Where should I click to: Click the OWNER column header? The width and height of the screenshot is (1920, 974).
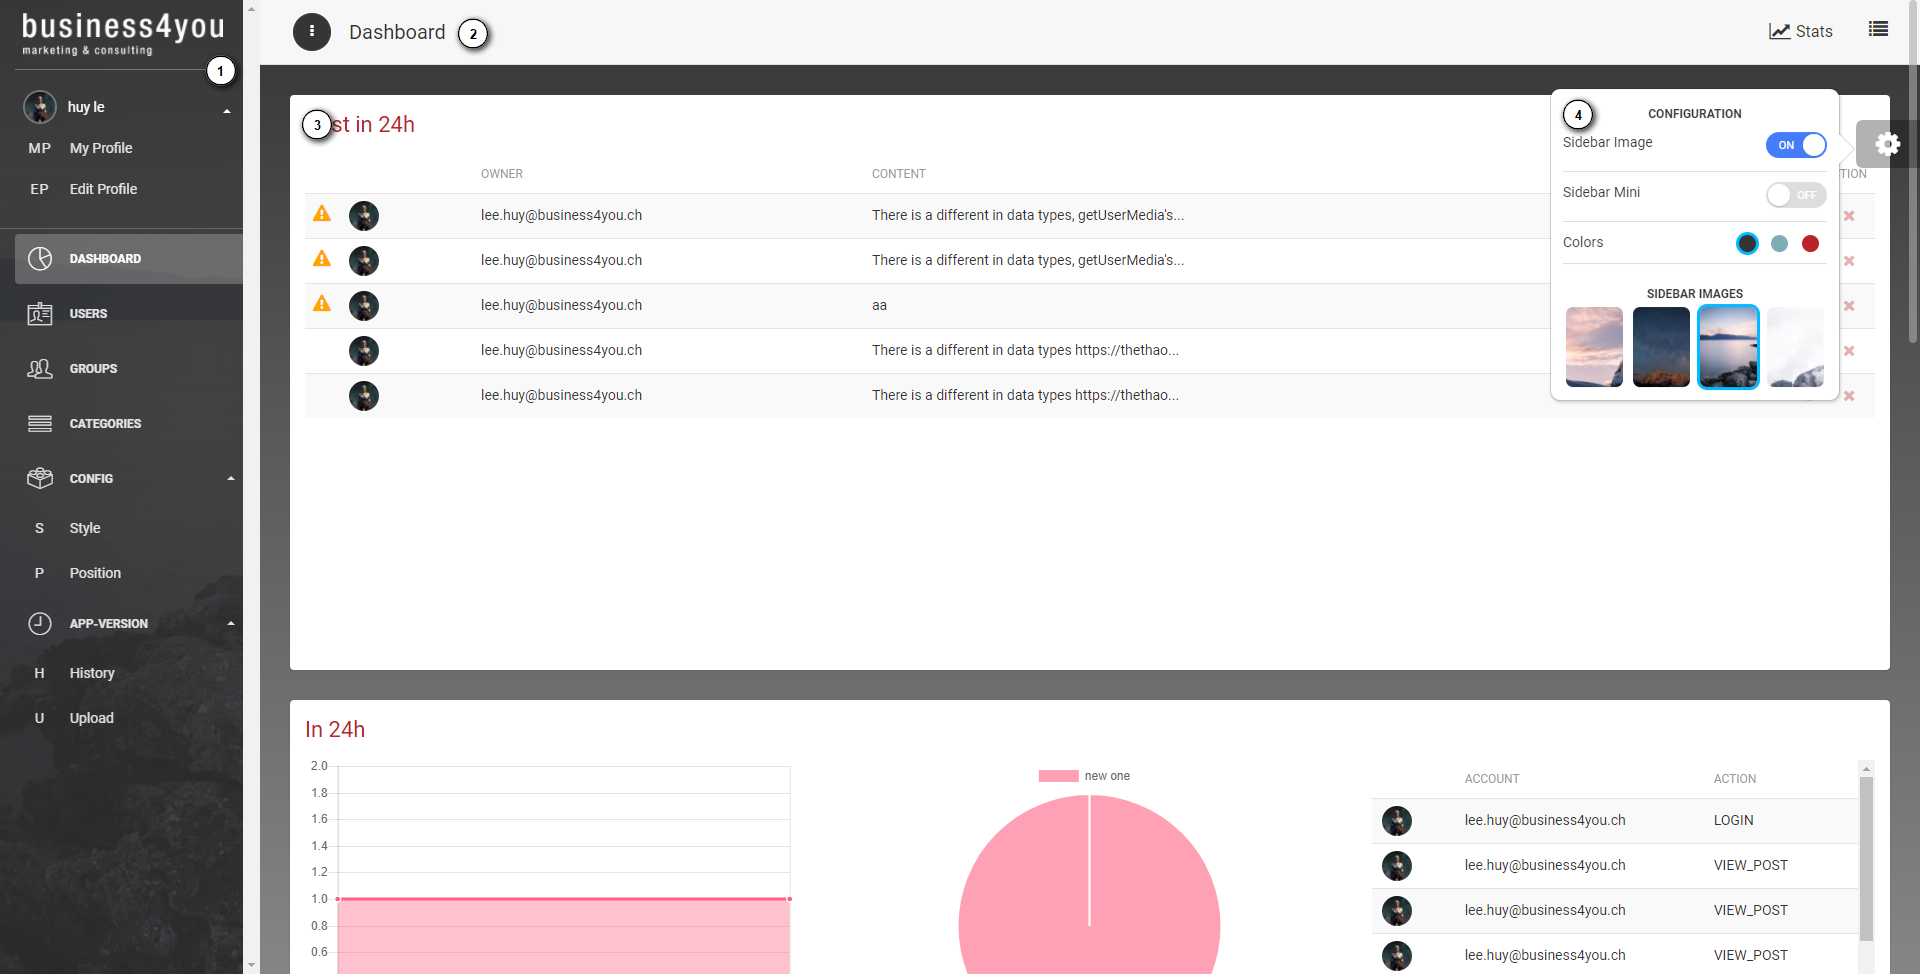coord(502,174)
